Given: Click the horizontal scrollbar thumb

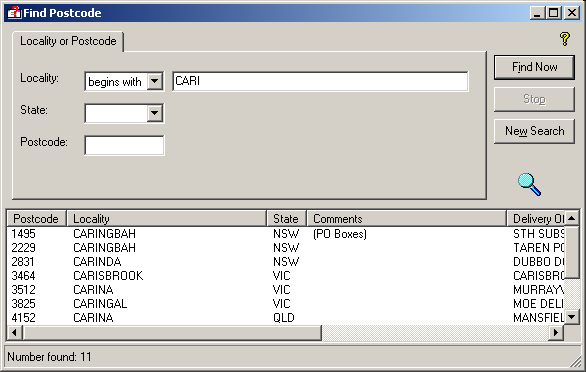Looking at the screenshot, I should click(172, 332).
